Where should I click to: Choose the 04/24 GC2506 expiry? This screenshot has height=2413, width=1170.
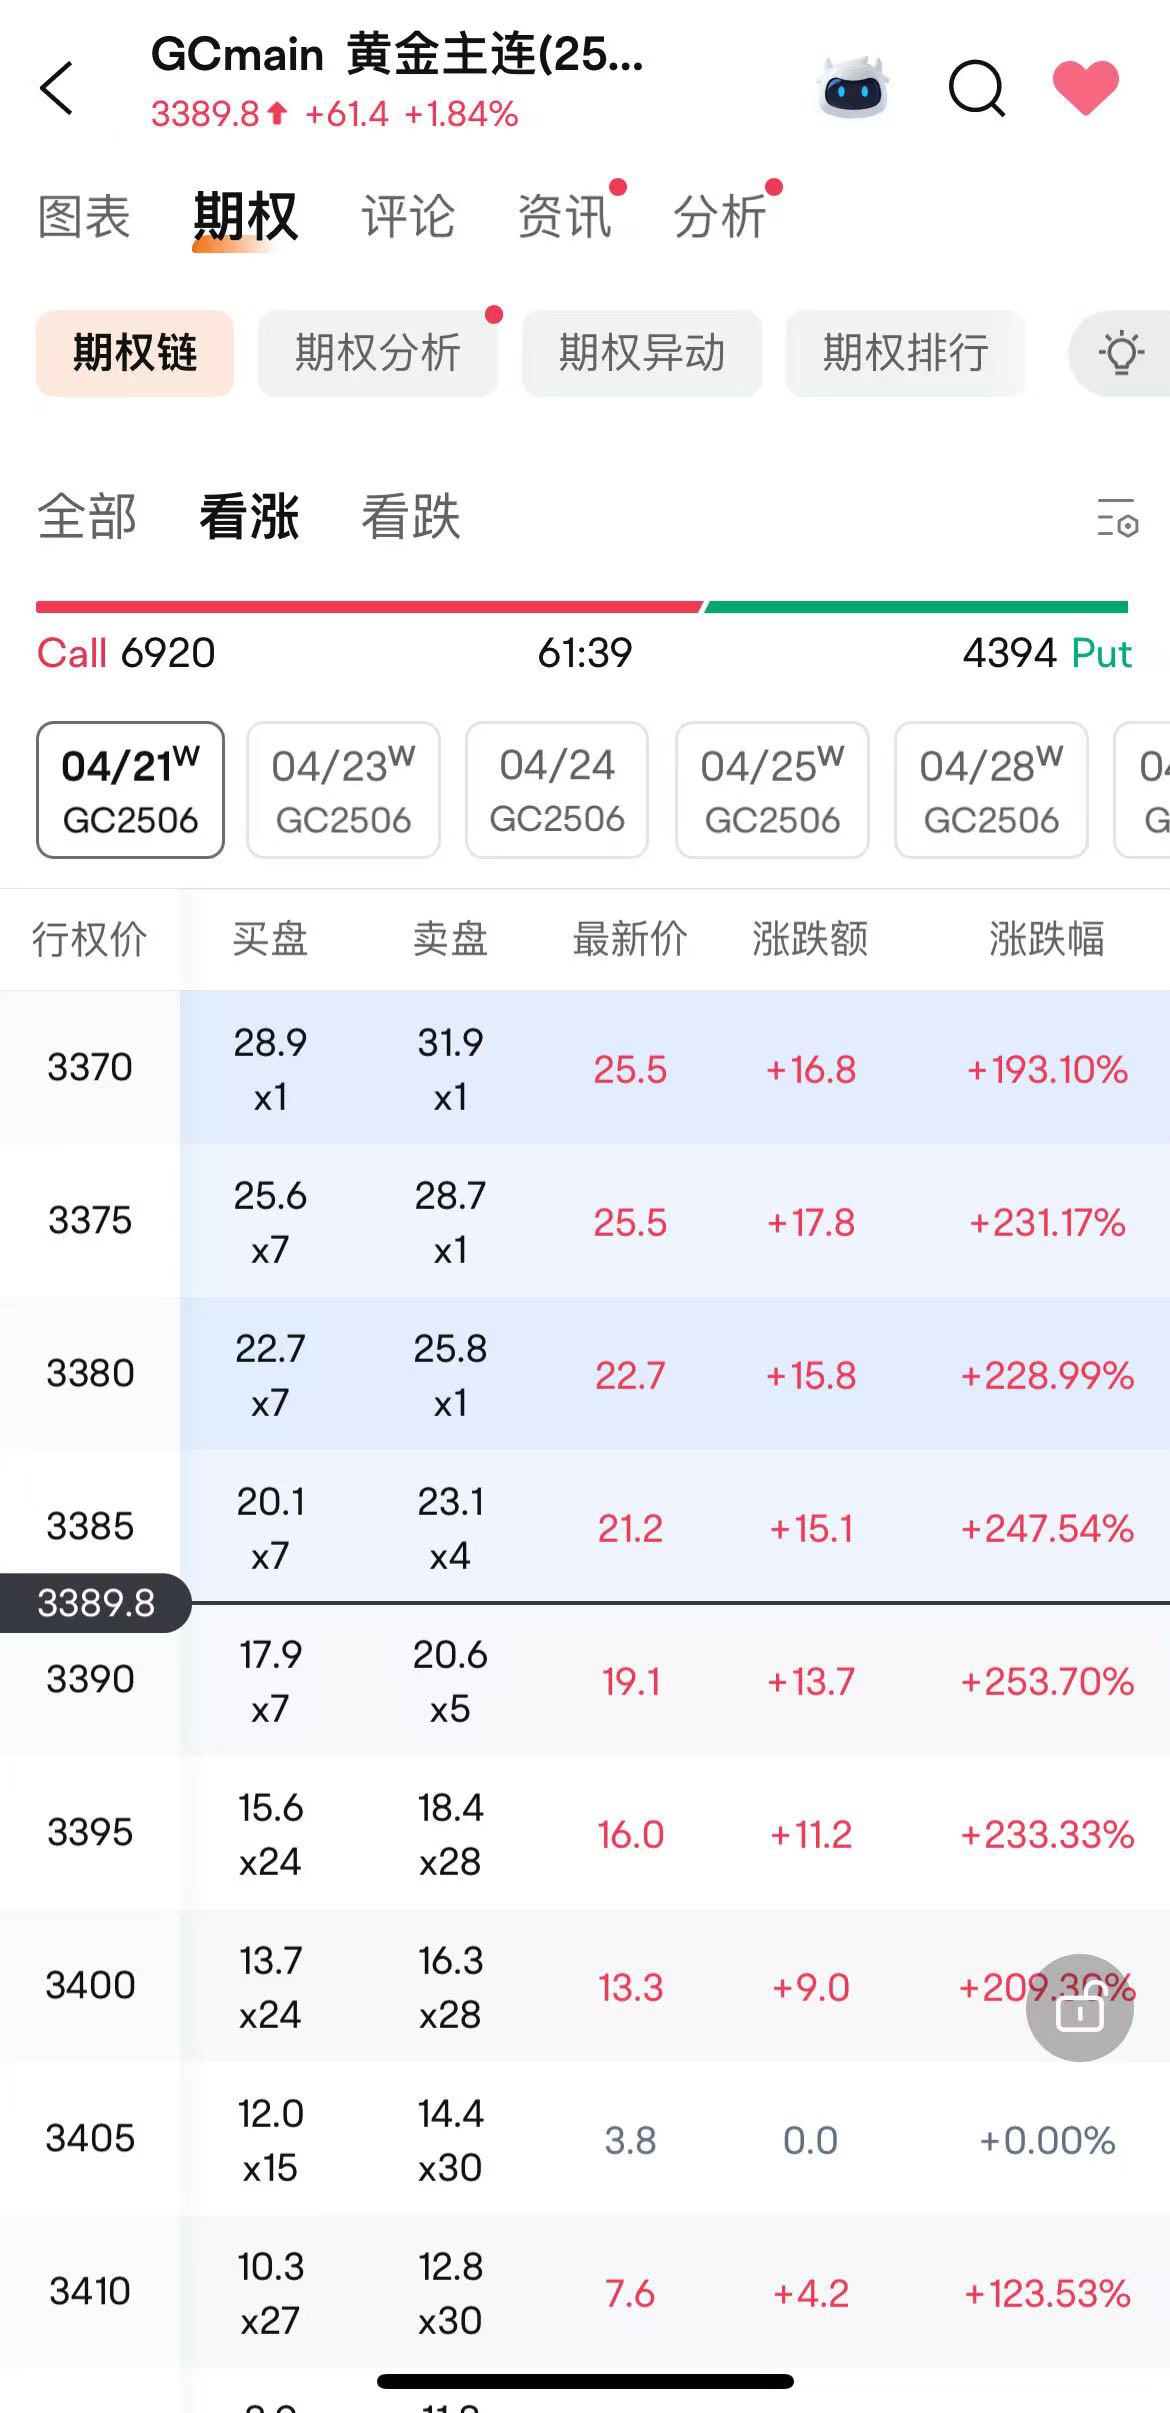(557, 790)
